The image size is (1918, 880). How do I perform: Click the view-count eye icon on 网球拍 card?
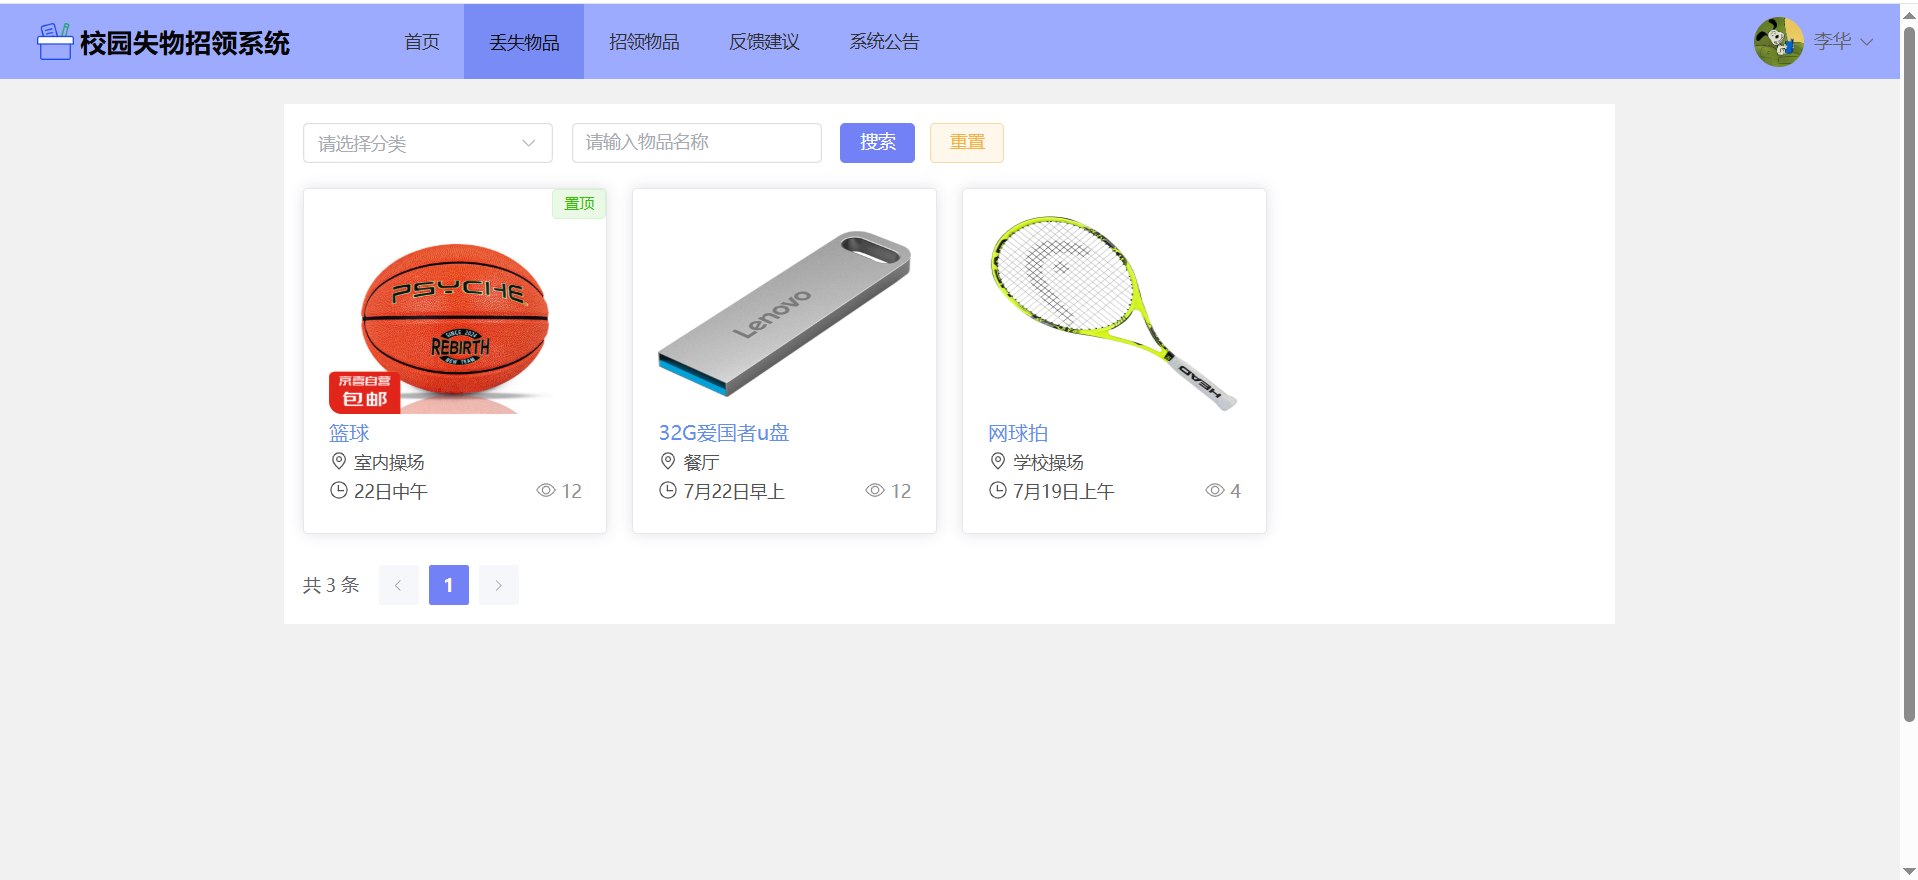(x=1215, y=490)
